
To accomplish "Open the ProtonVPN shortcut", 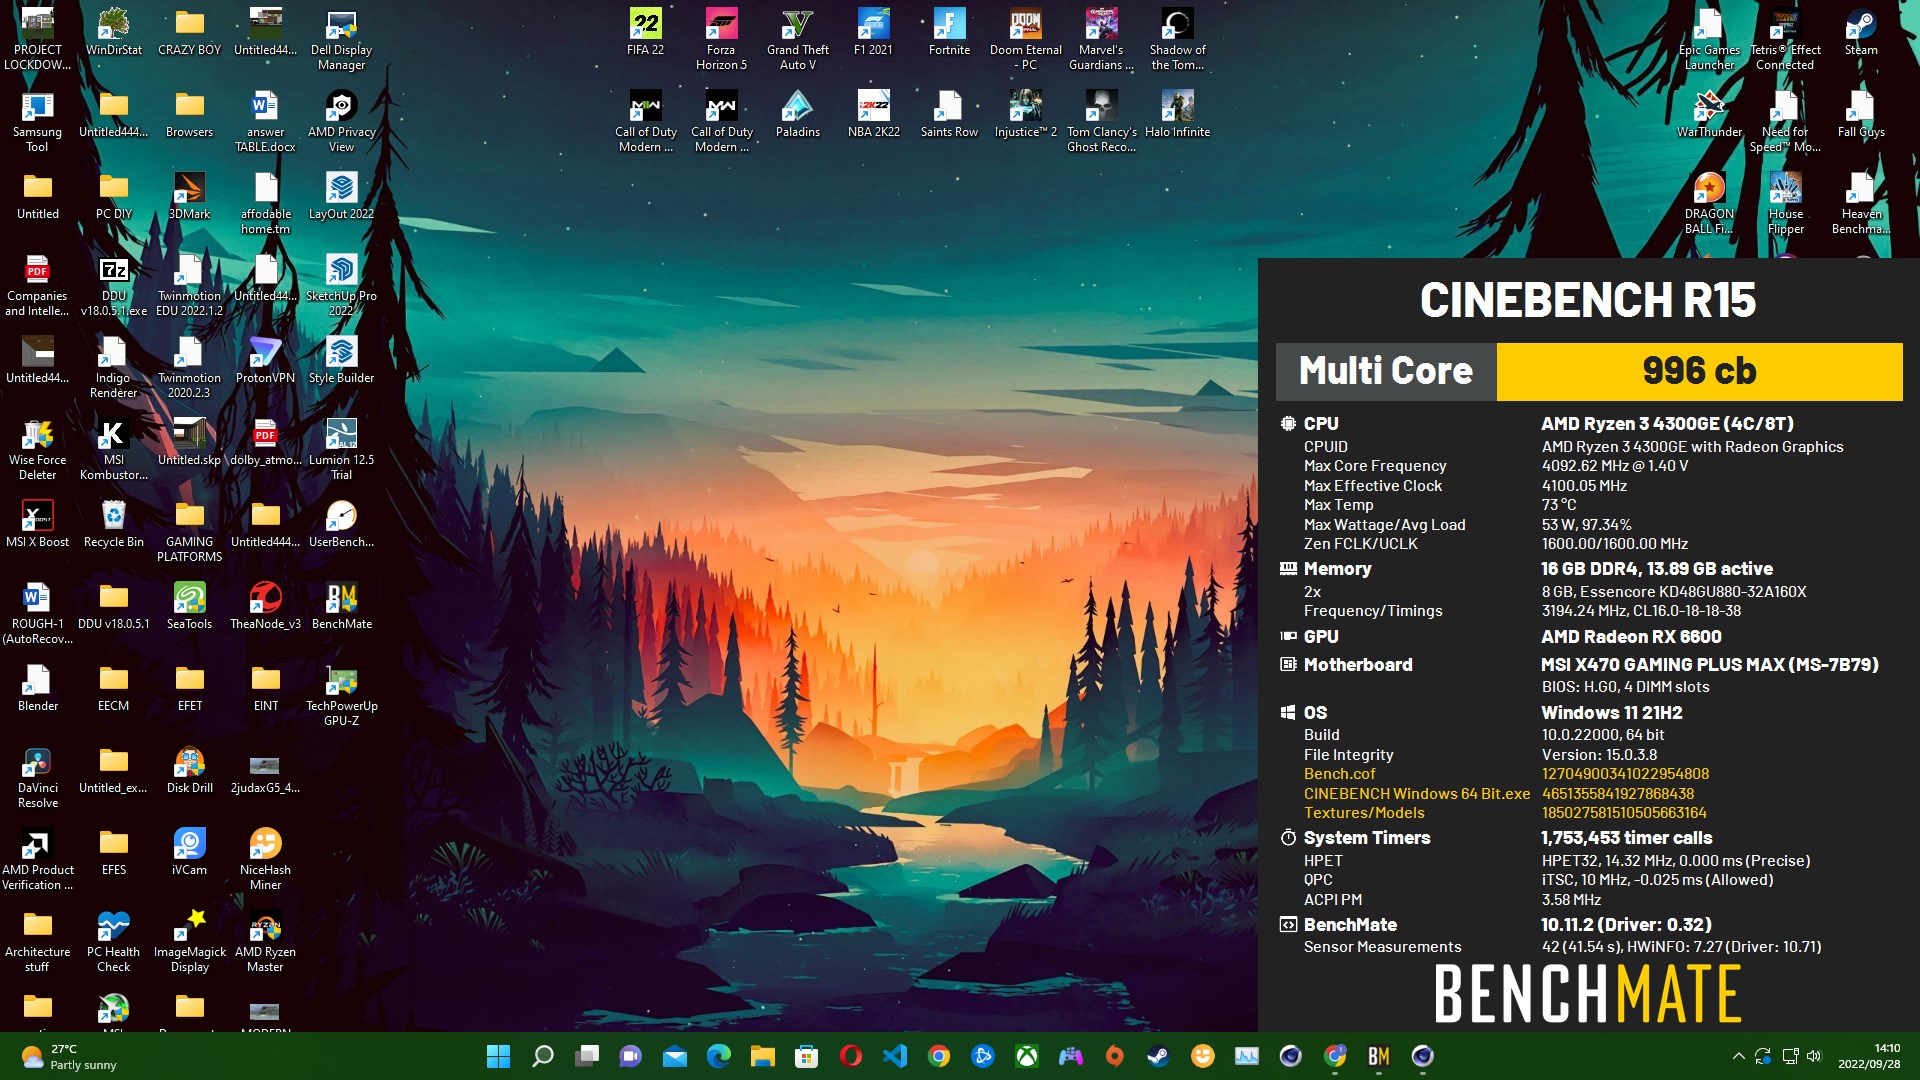I will coord(265,359).
